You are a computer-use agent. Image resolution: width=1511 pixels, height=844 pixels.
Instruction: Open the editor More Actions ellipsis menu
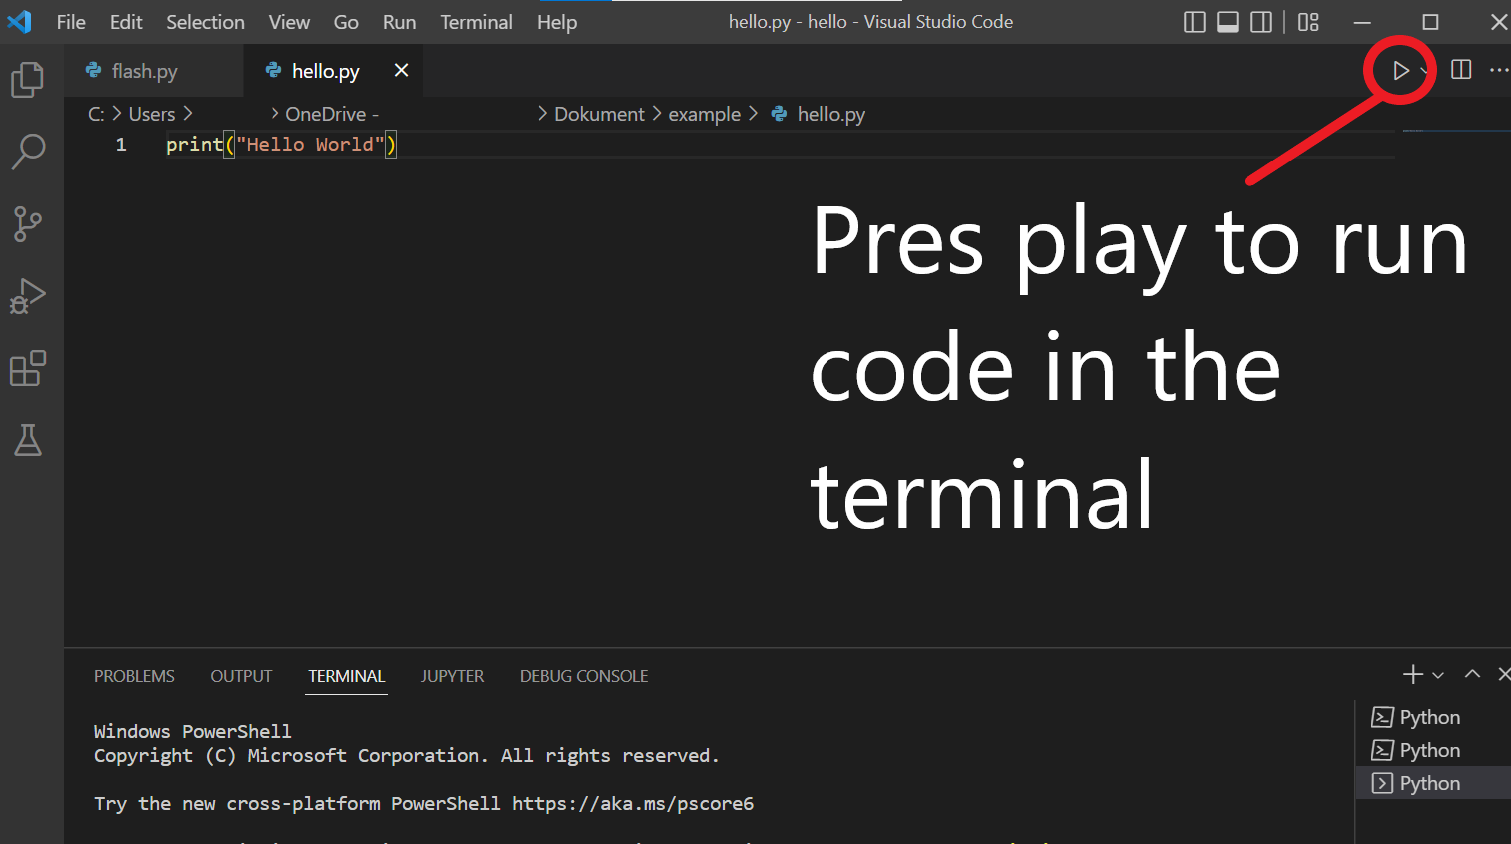[1499, 70]
